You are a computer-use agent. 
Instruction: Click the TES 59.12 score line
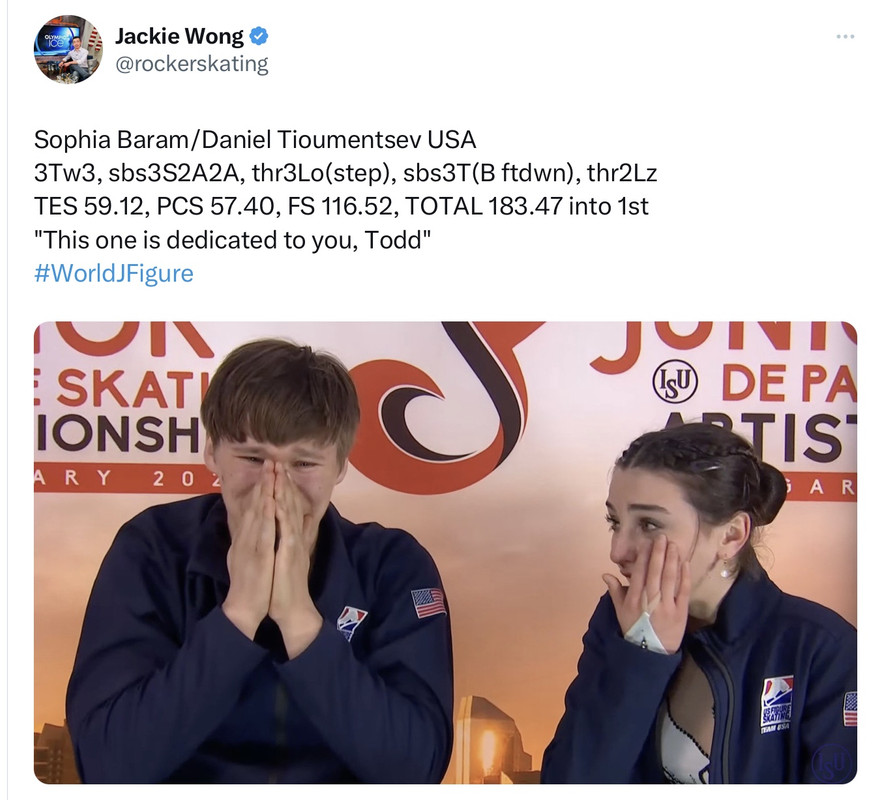click(341, 206)
